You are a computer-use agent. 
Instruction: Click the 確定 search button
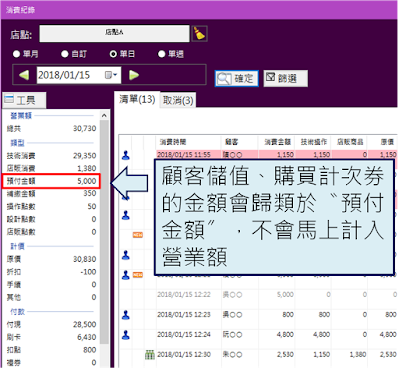click(236, 79)
